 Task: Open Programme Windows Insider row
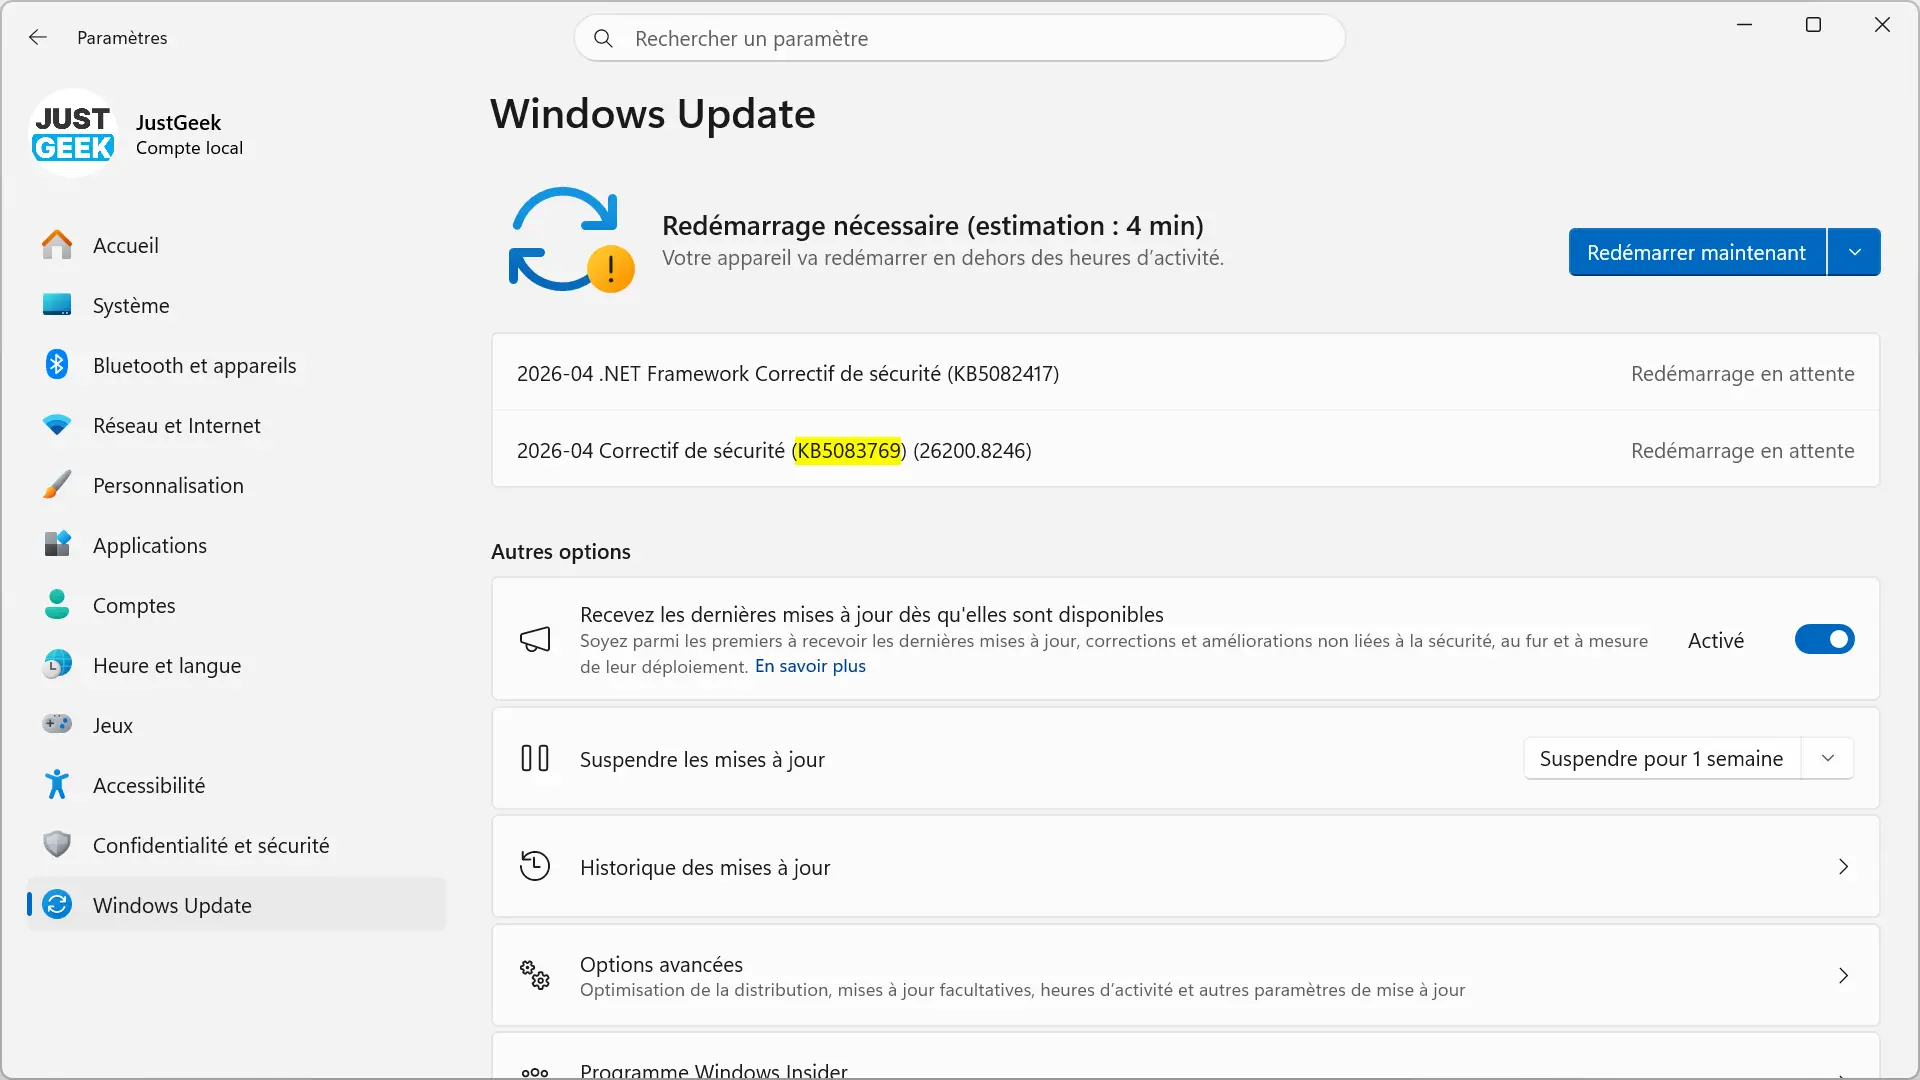(x=1186, y=1057)
